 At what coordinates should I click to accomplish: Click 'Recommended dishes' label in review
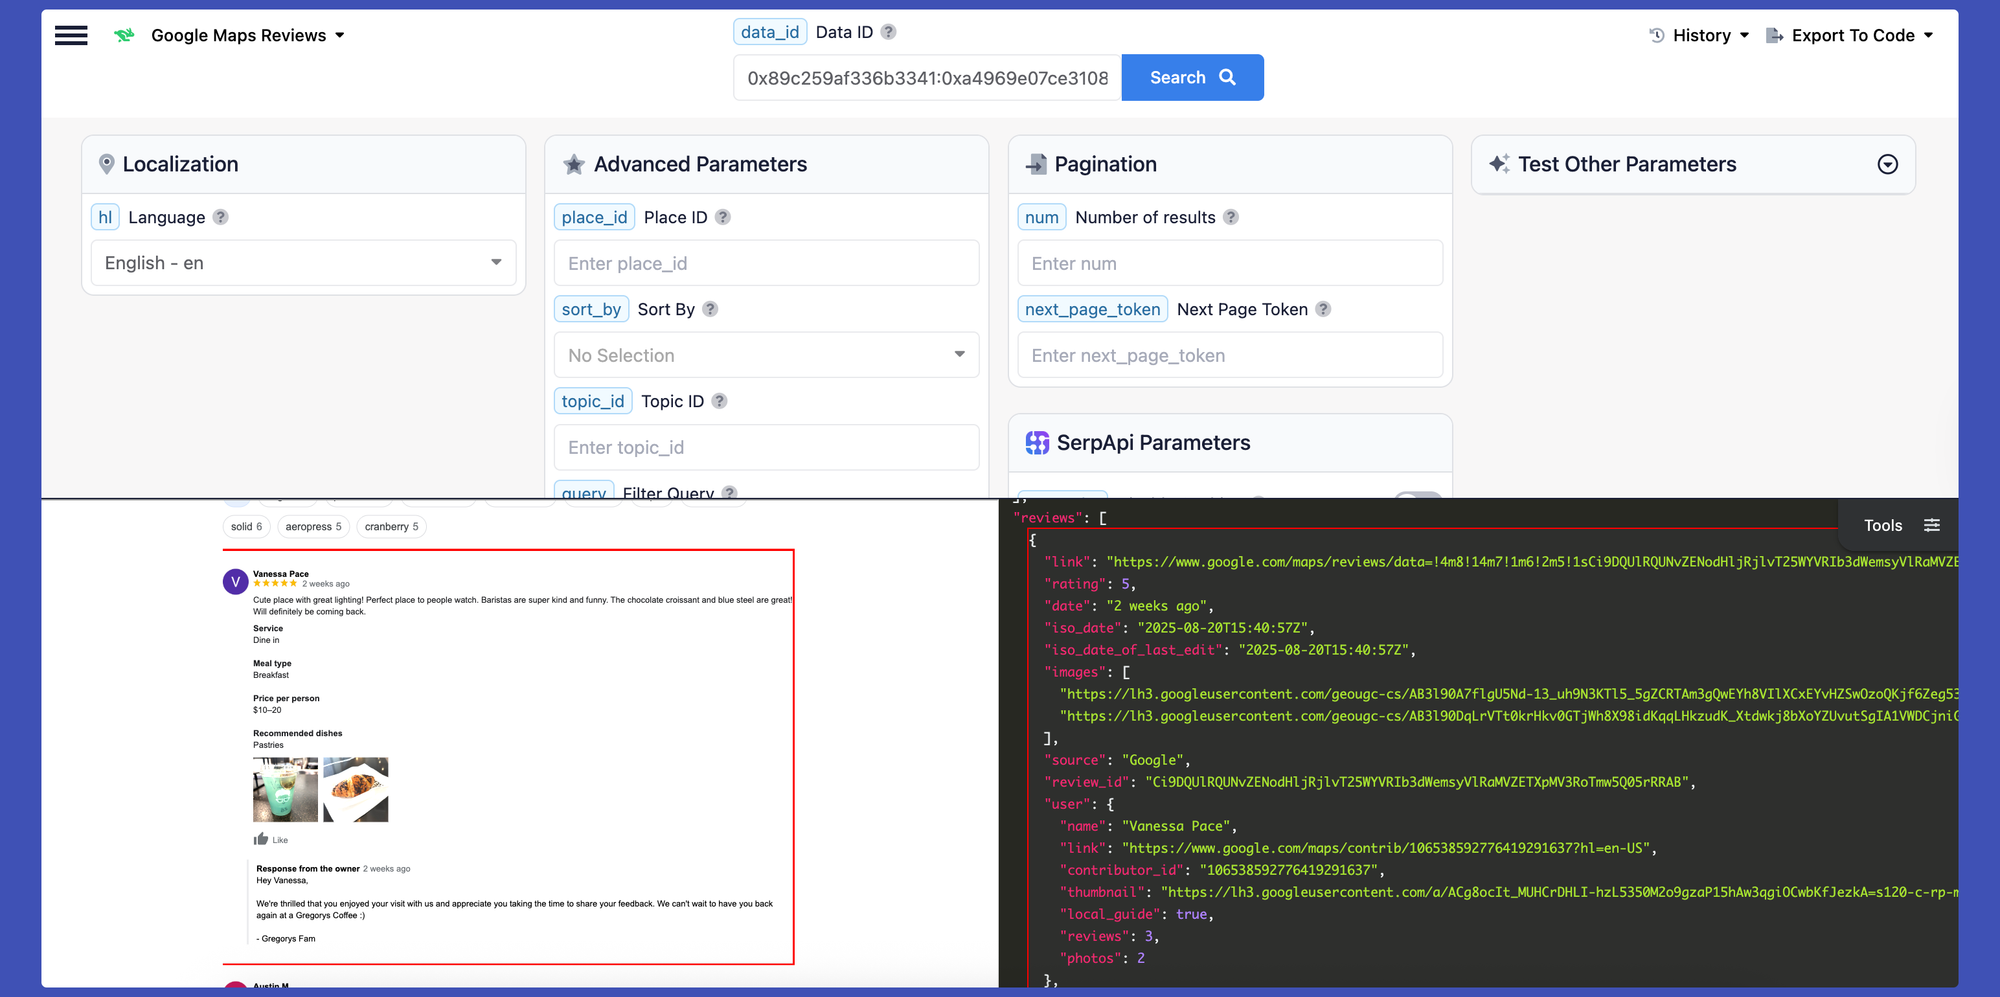click(x=298, y=734)
